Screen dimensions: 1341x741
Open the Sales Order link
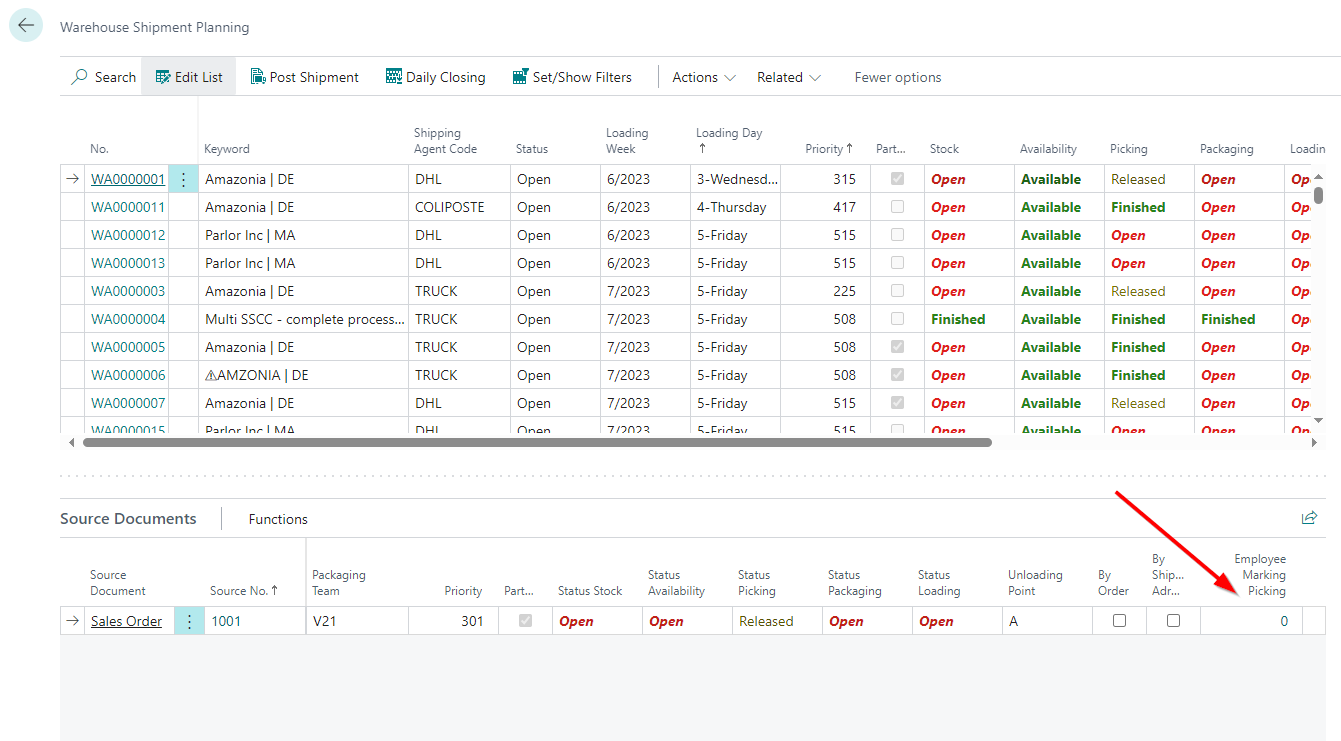126,621
